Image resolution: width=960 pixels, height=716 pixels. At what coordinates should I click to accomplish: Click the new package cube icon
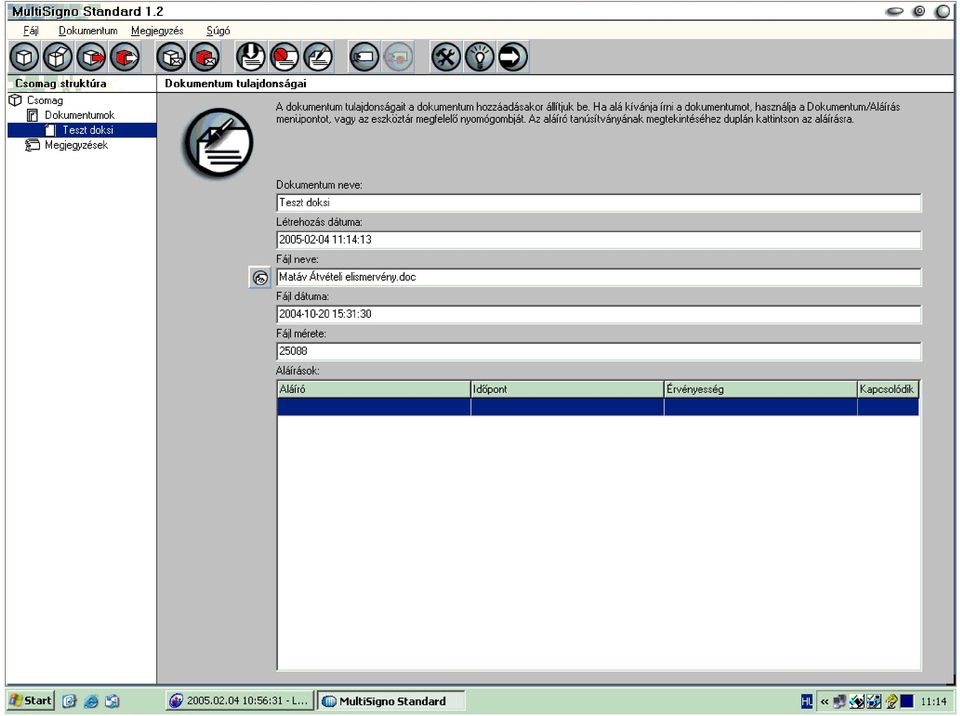point(24,57)
